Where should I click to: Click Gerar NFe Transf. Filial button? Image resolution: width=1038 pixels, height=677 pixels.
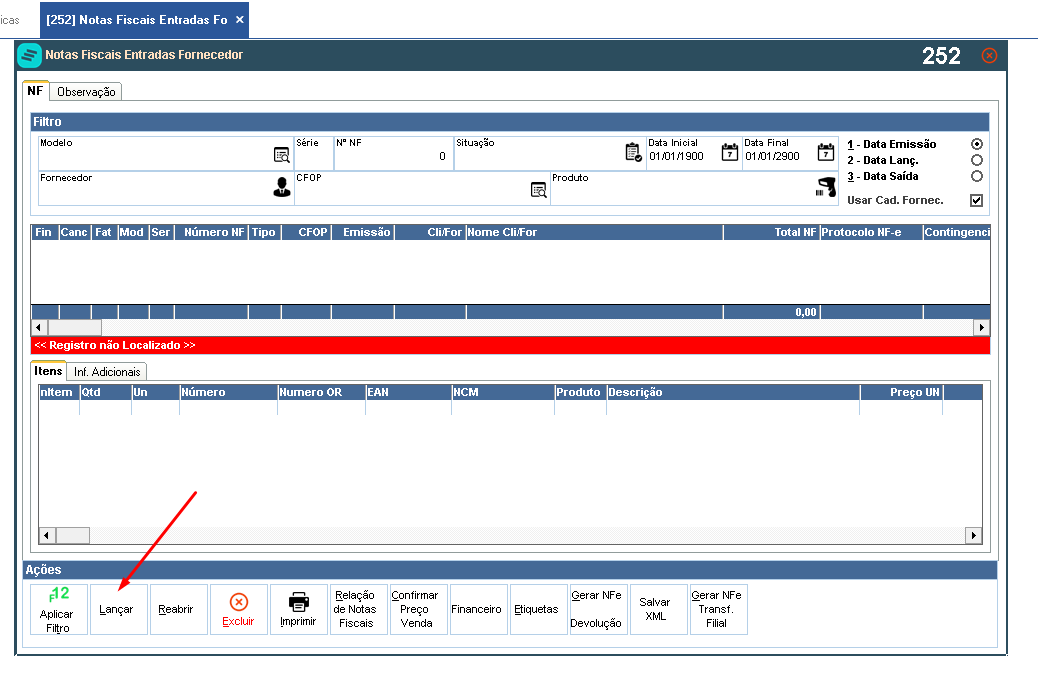[718, 609]
